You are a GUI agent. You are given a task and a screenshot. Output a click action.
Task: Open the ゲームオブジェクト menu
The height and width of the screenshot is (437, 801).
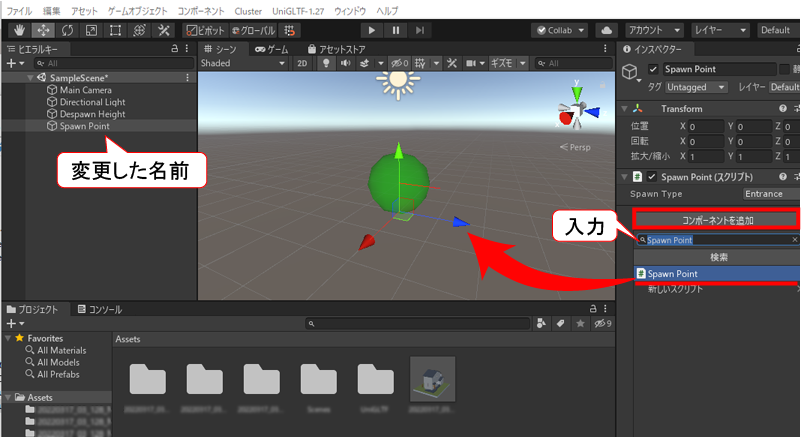pos(138,9)
